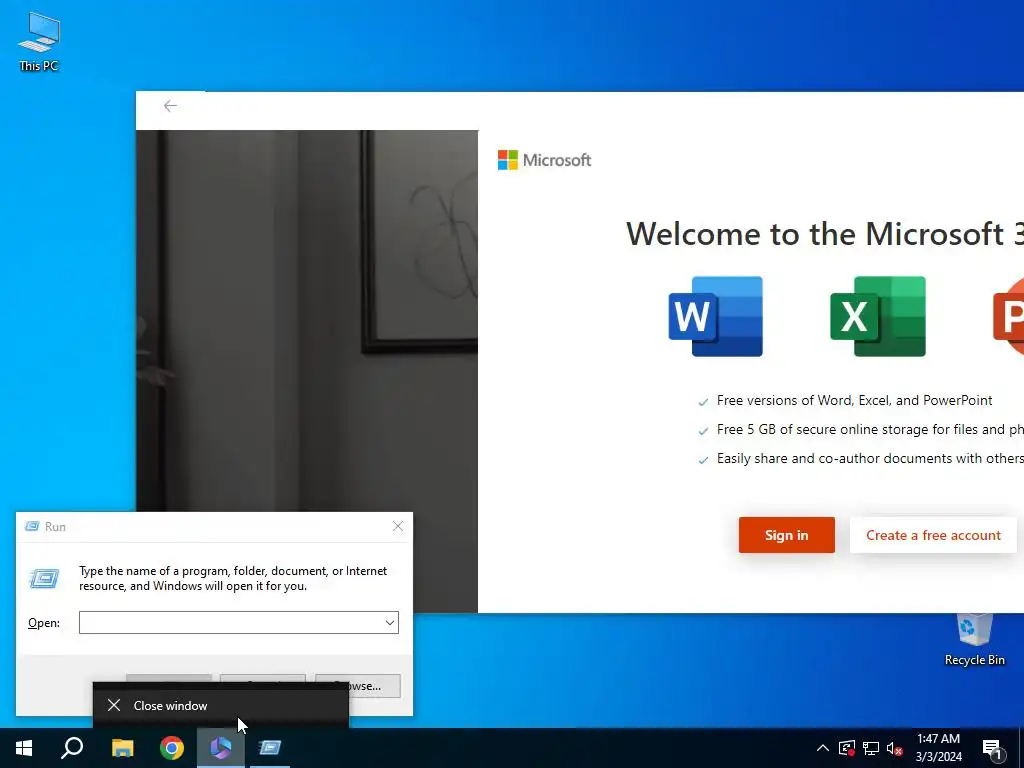Click the muted volume tray icon
The height and width of the screenshot is (768, 1024).
click(895, 748)
